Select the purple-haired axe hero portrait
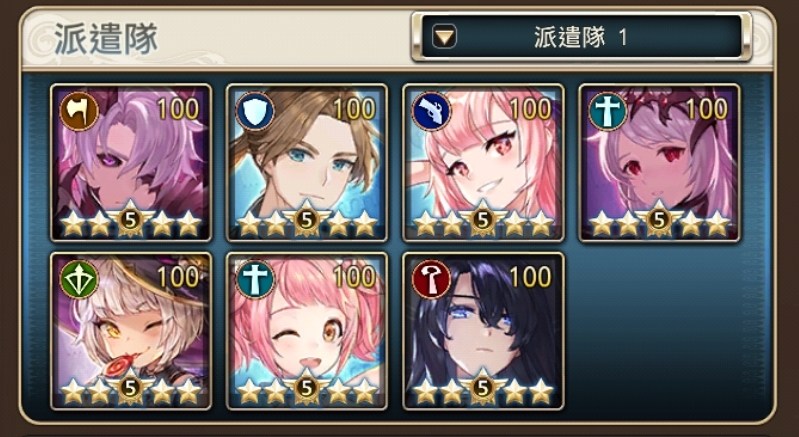799x437 pixels. pyautogui.click(x=131, y=162)
